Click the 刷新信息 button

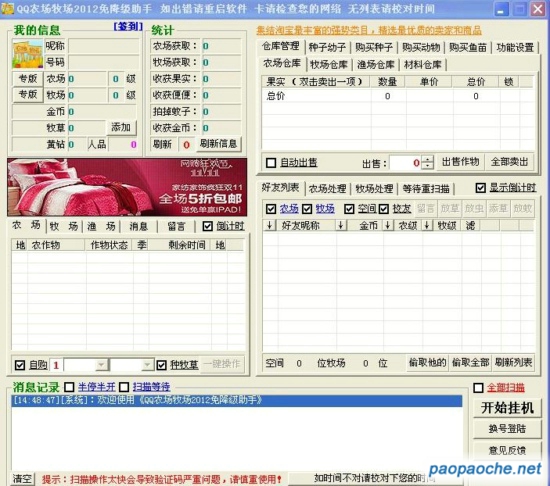(x=218, y=143)
